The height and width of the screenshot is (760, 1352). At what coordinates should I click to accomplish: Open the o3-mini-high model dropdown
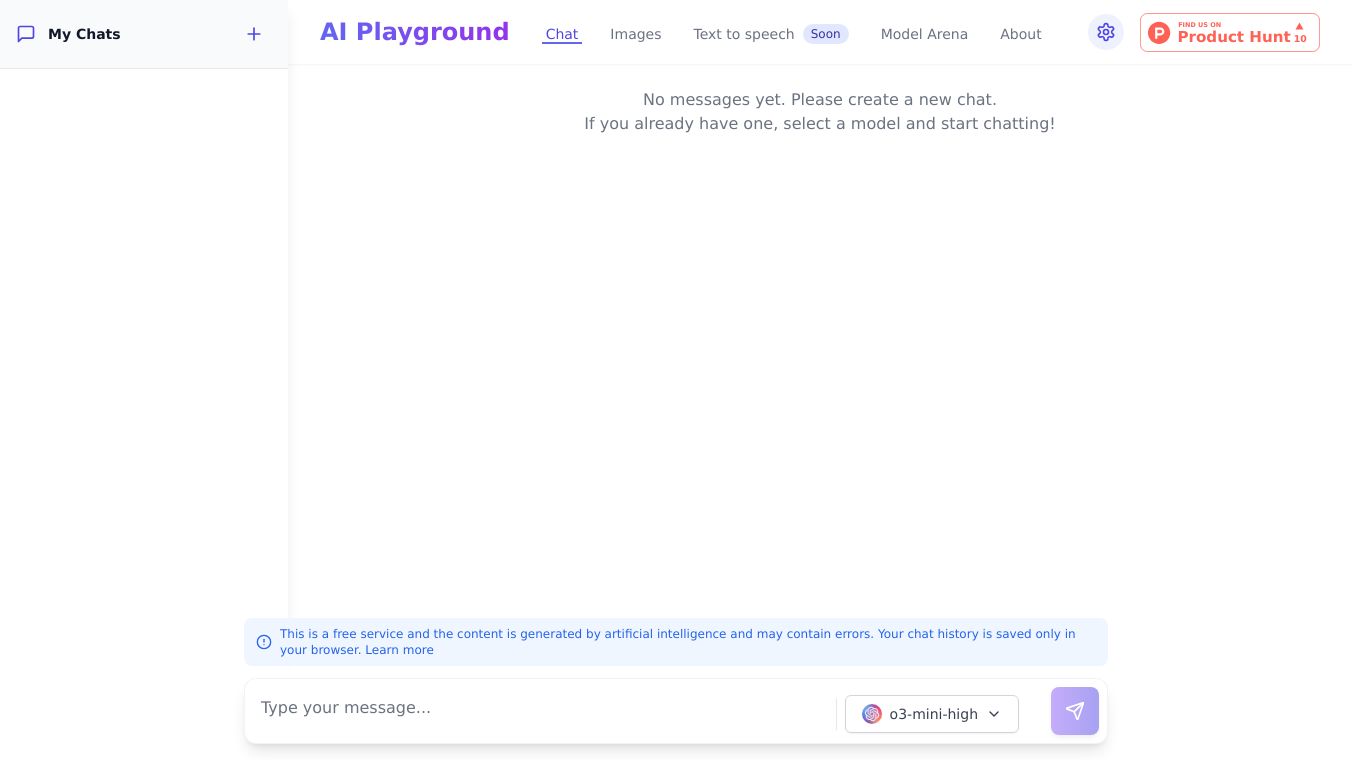[x=932, y=714]
